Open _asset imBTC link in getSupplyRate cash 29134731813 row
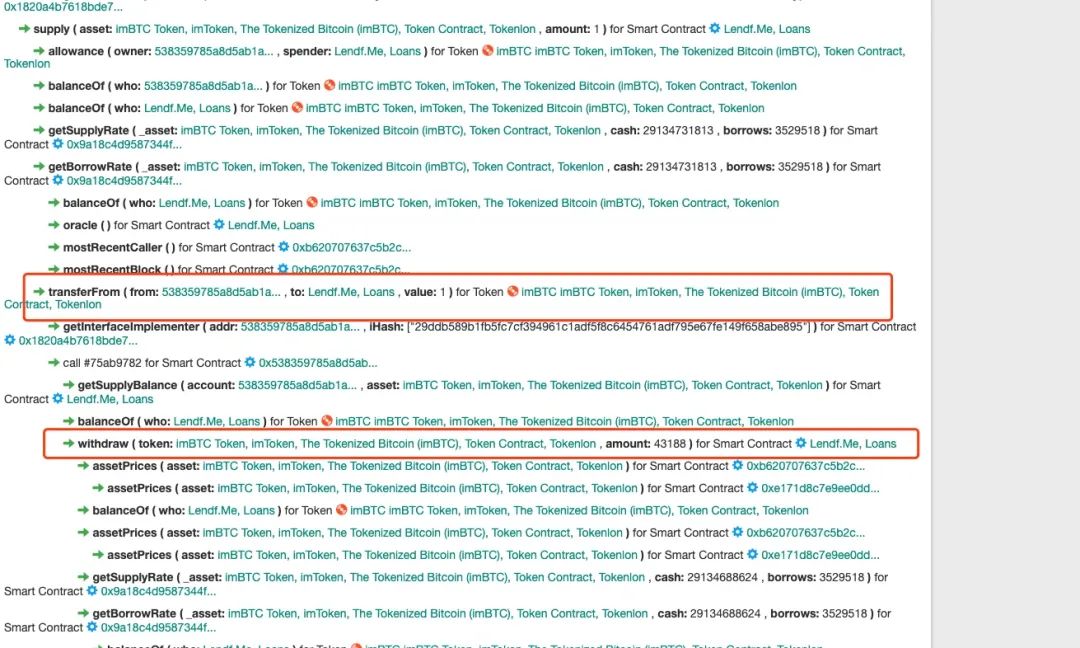The height and width of the screenshot is (648, 1080). coord(391,130)
